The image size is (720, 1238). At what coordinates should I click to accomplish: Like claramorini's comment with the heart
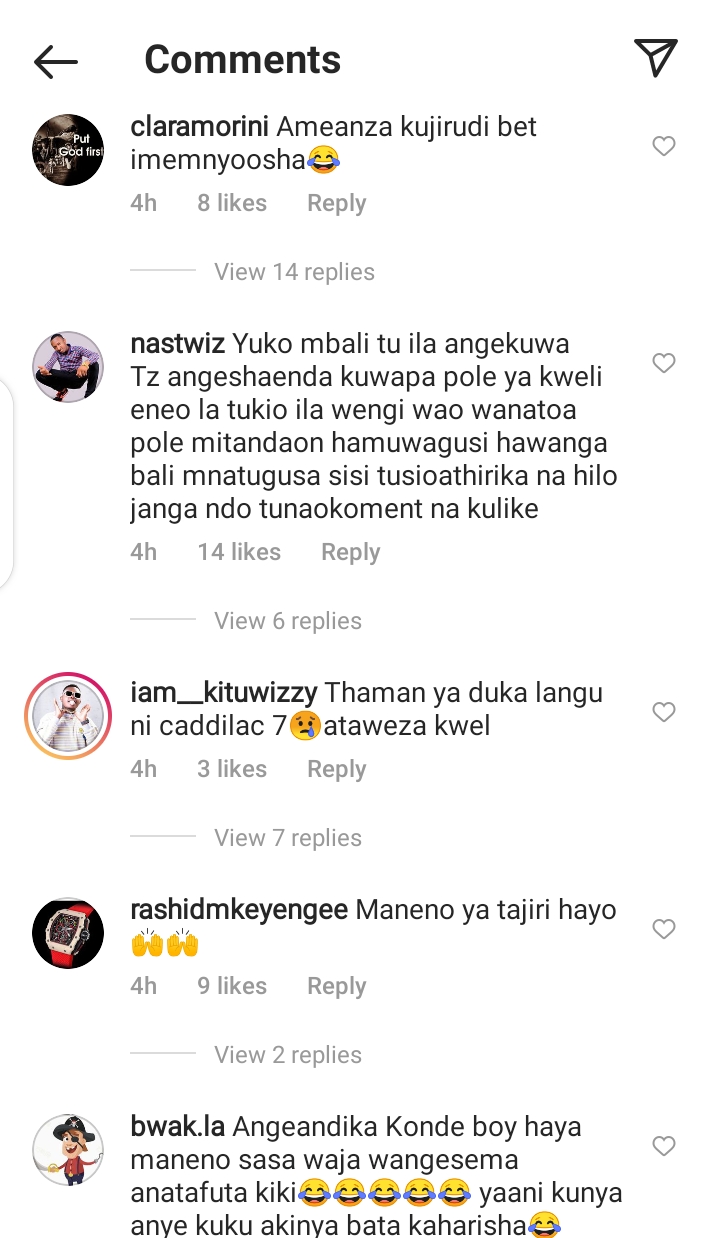(x=664, y=147)
